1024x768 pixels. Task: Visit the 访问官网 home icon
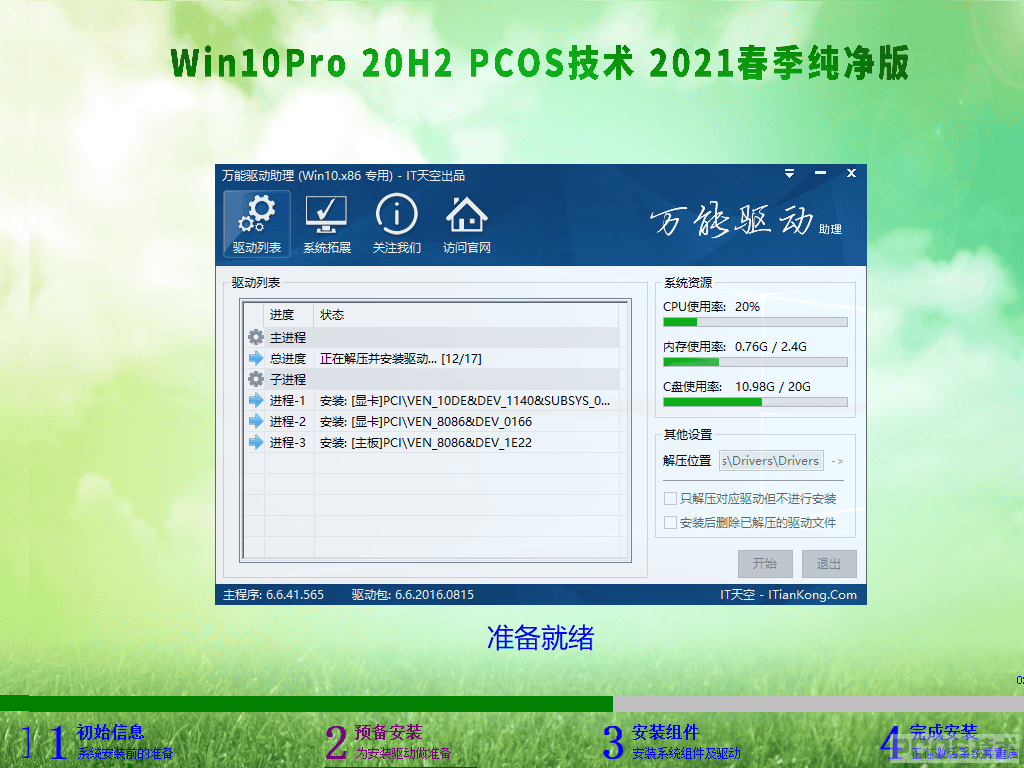tap(466, 223)
